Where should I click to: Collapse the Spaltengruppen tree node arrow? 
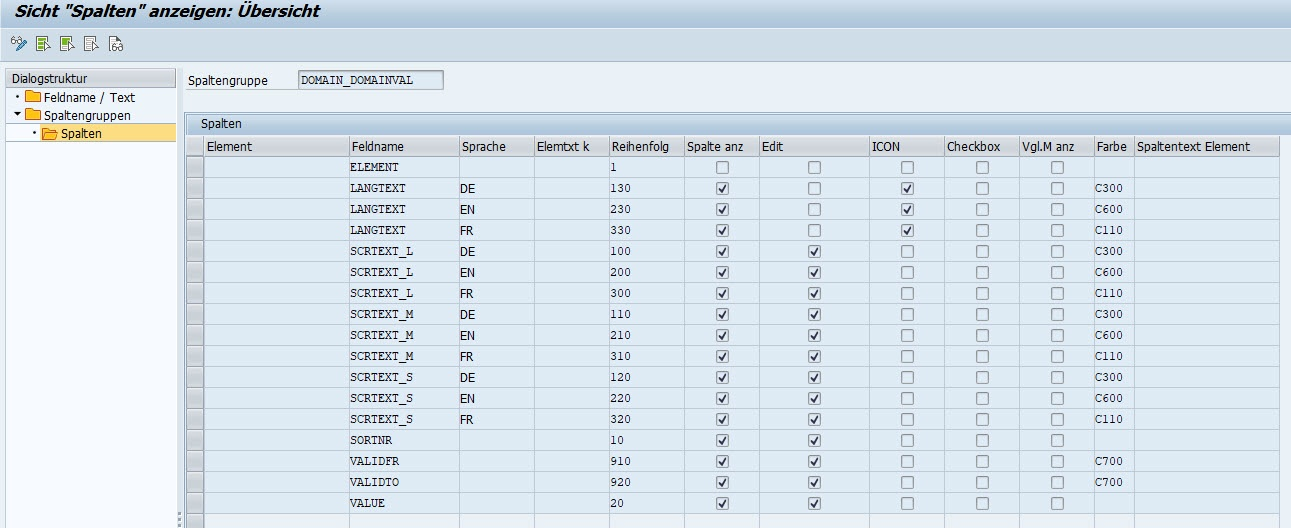[x=17, y=115]
